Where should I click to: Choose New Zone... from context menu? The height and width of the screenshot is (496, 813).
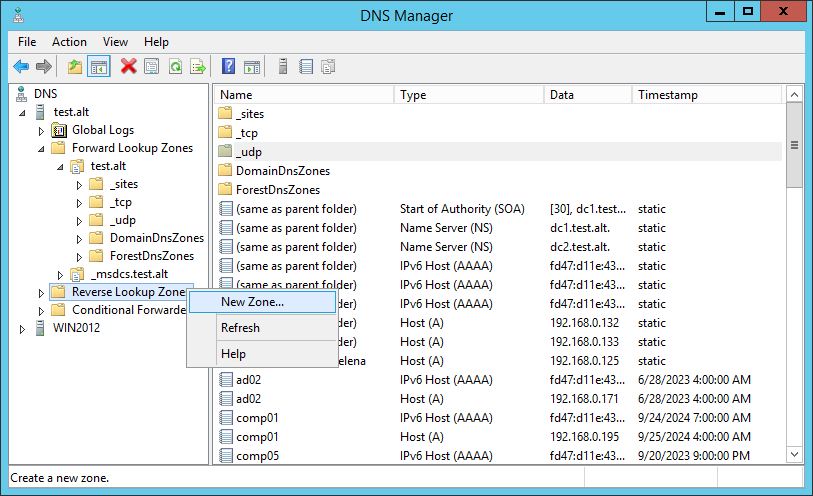pos(252,301)
